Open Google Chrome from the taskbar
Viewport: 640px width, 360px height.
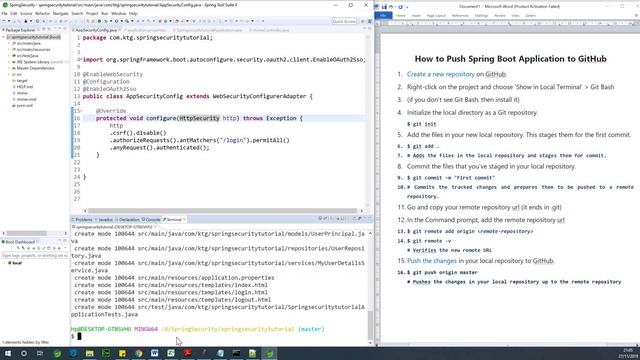[139, 353]
